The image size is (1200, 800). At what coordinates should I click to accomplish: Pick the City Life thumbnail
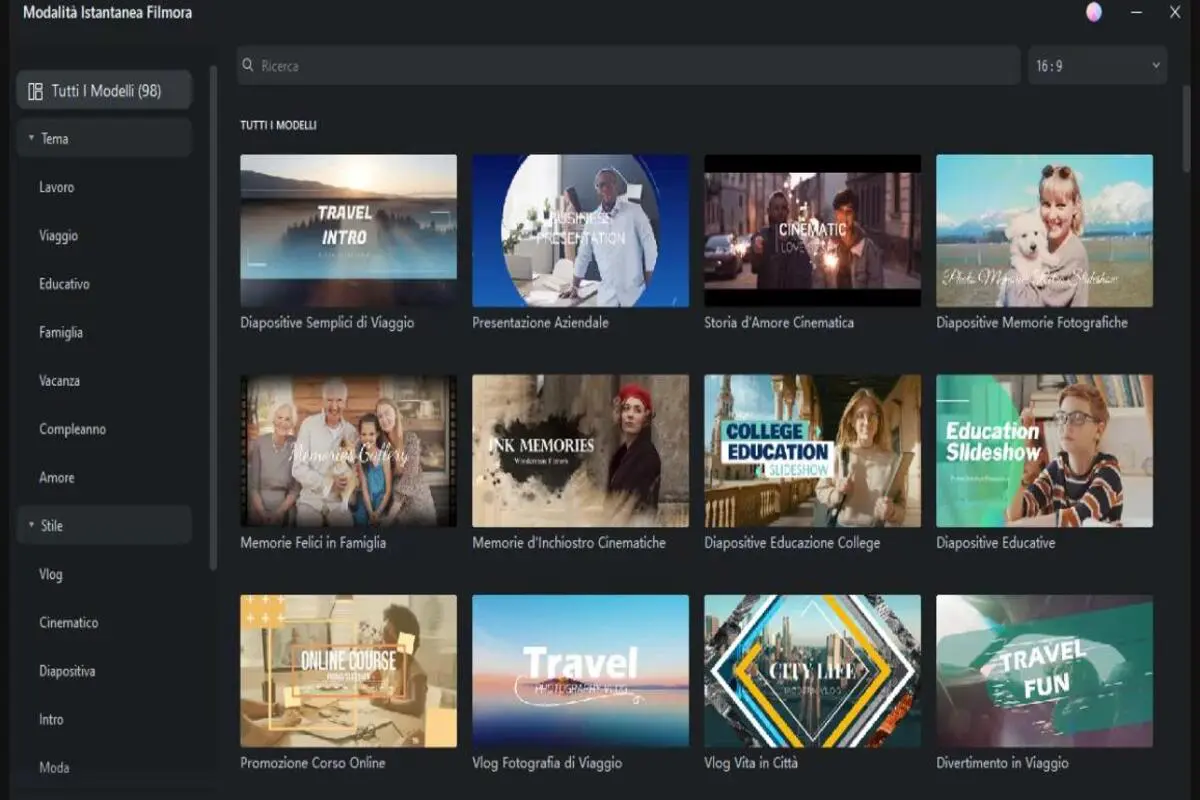click(x=812, y=671)
